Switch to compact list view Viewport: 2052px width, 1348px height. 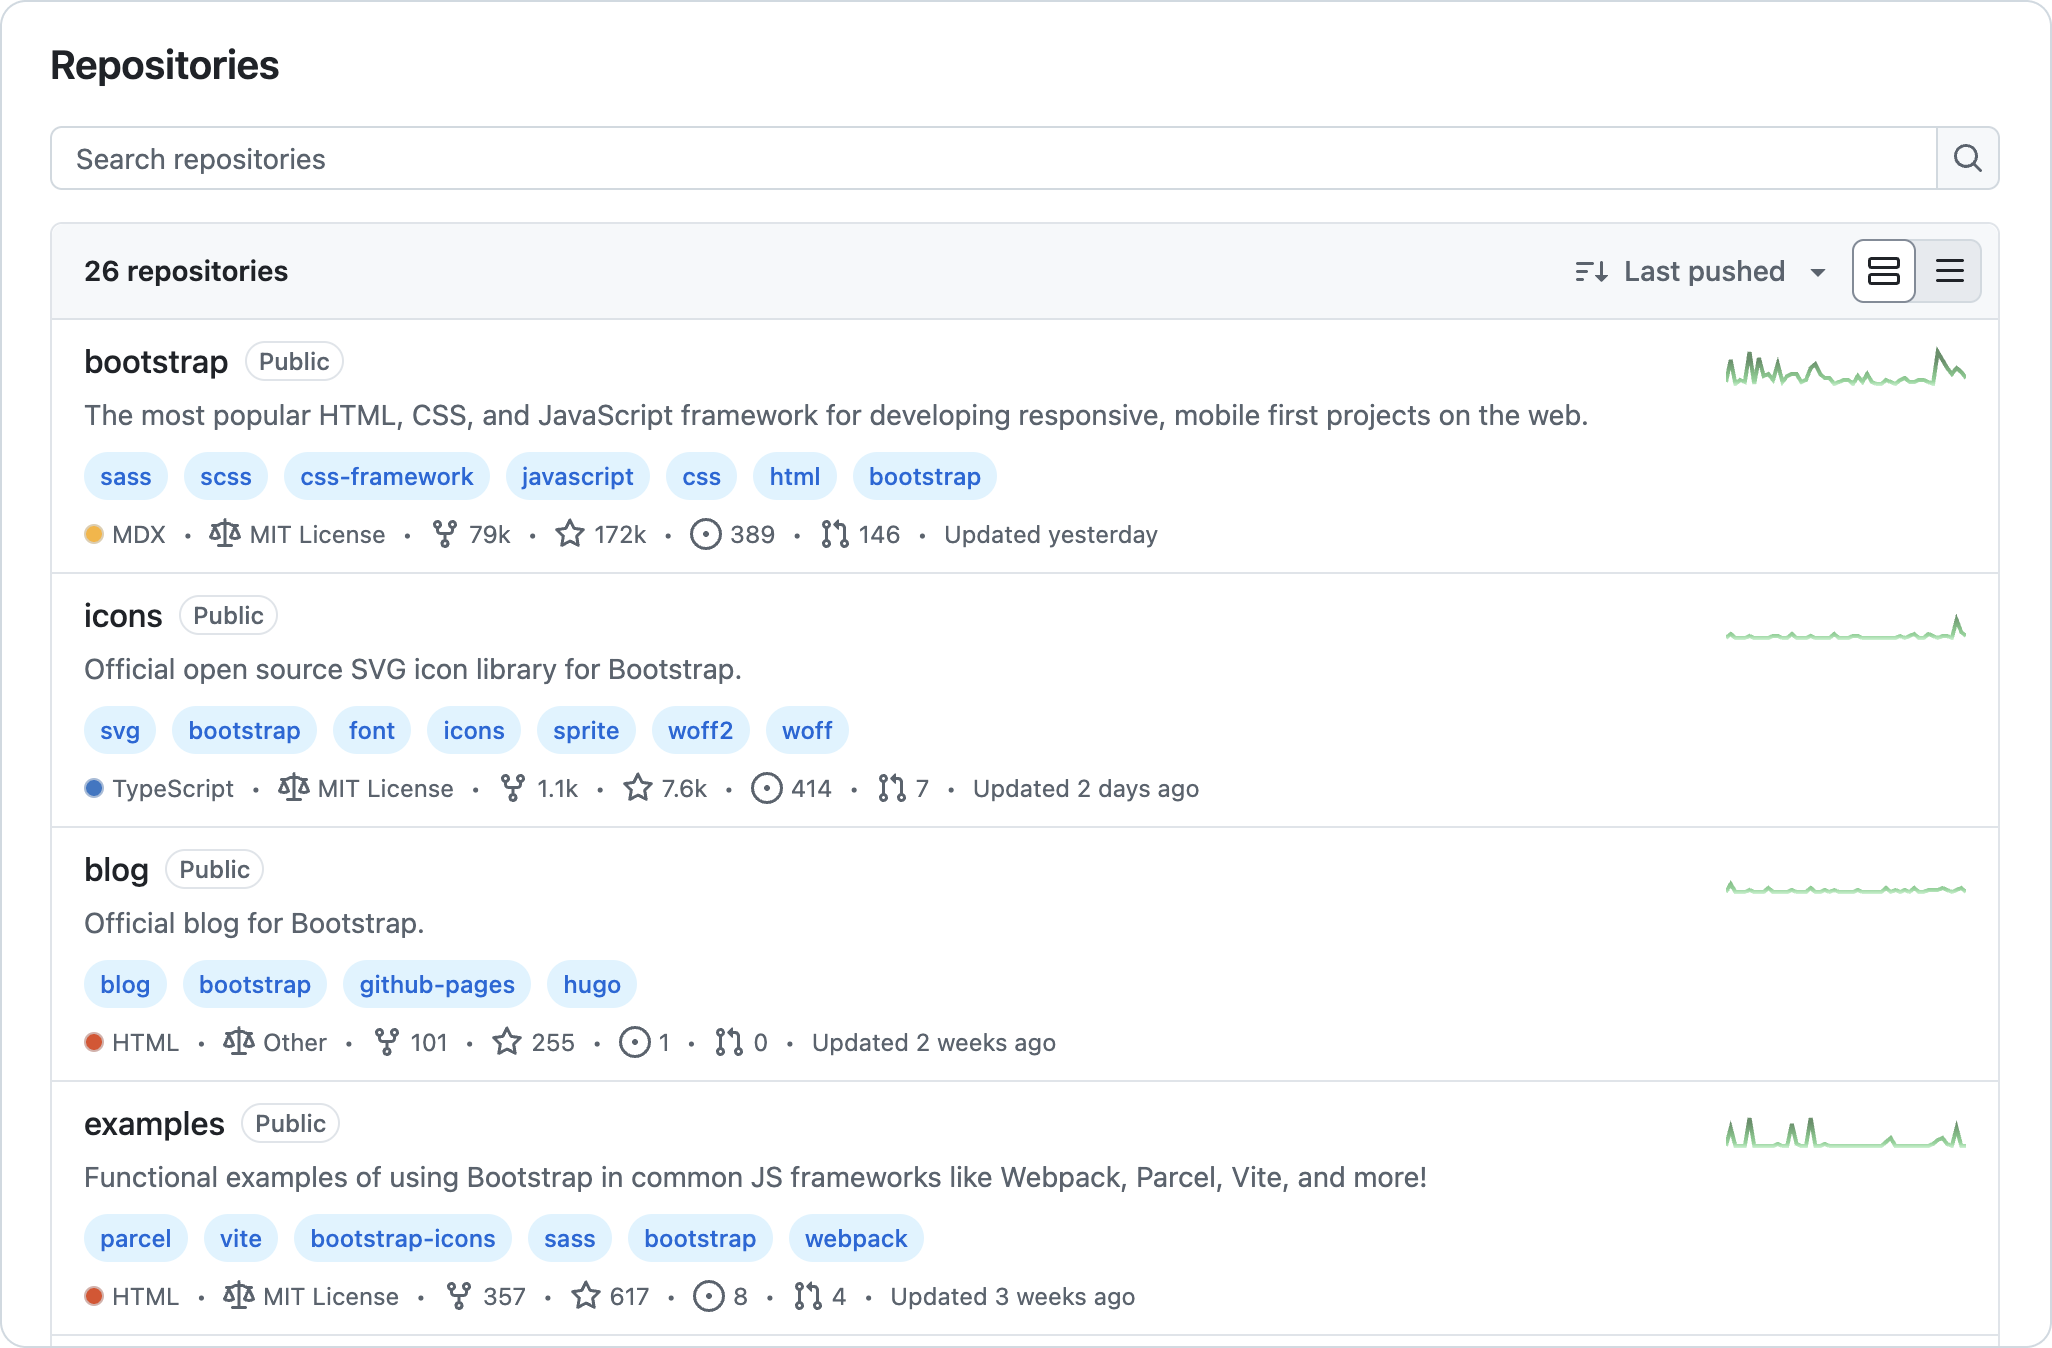pyautogui.click(x=1949, y=271)
